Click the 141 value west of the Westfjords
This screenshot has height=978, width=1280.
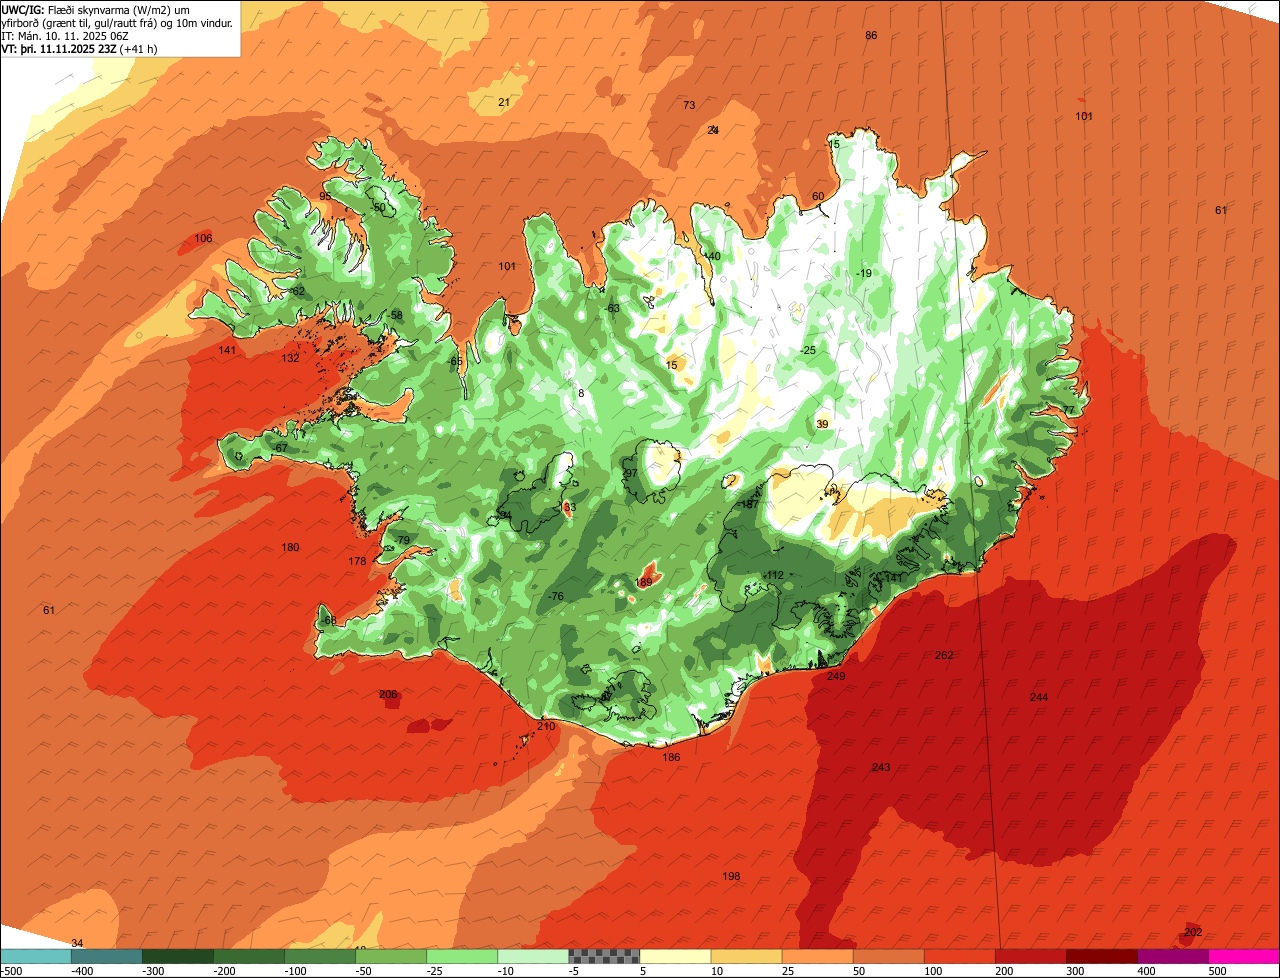pyautogui.click(x=228, y=350)
